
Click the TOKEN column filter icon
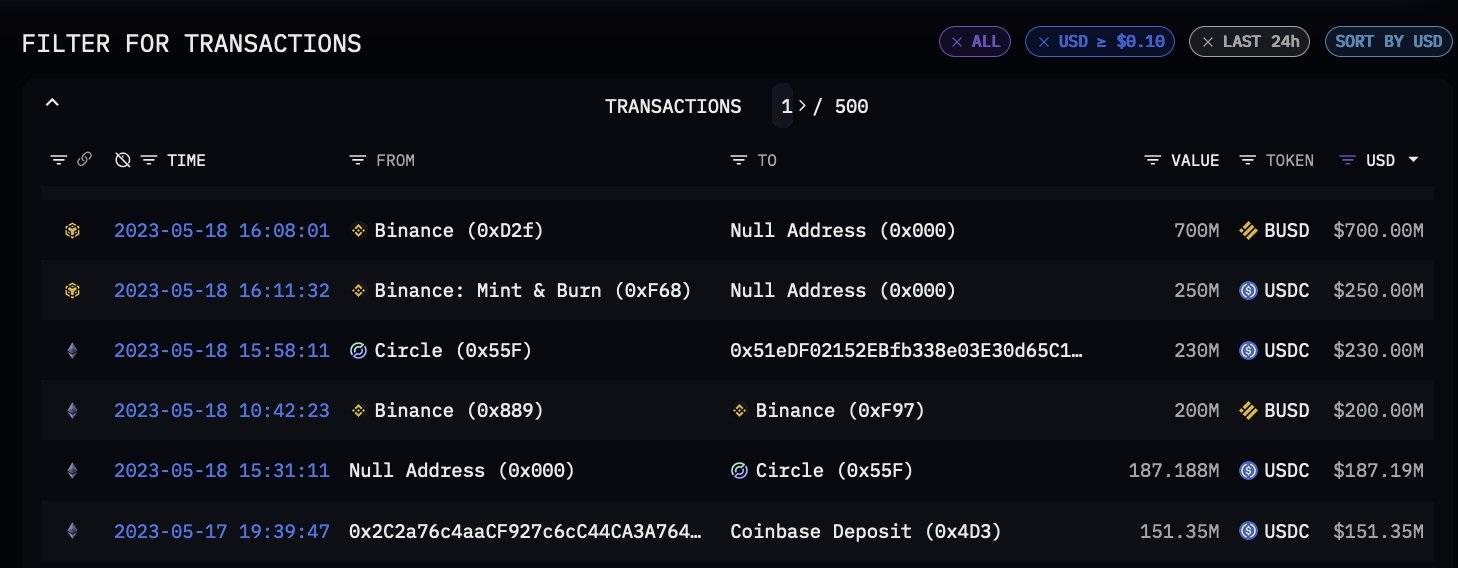click(1247, 160)
